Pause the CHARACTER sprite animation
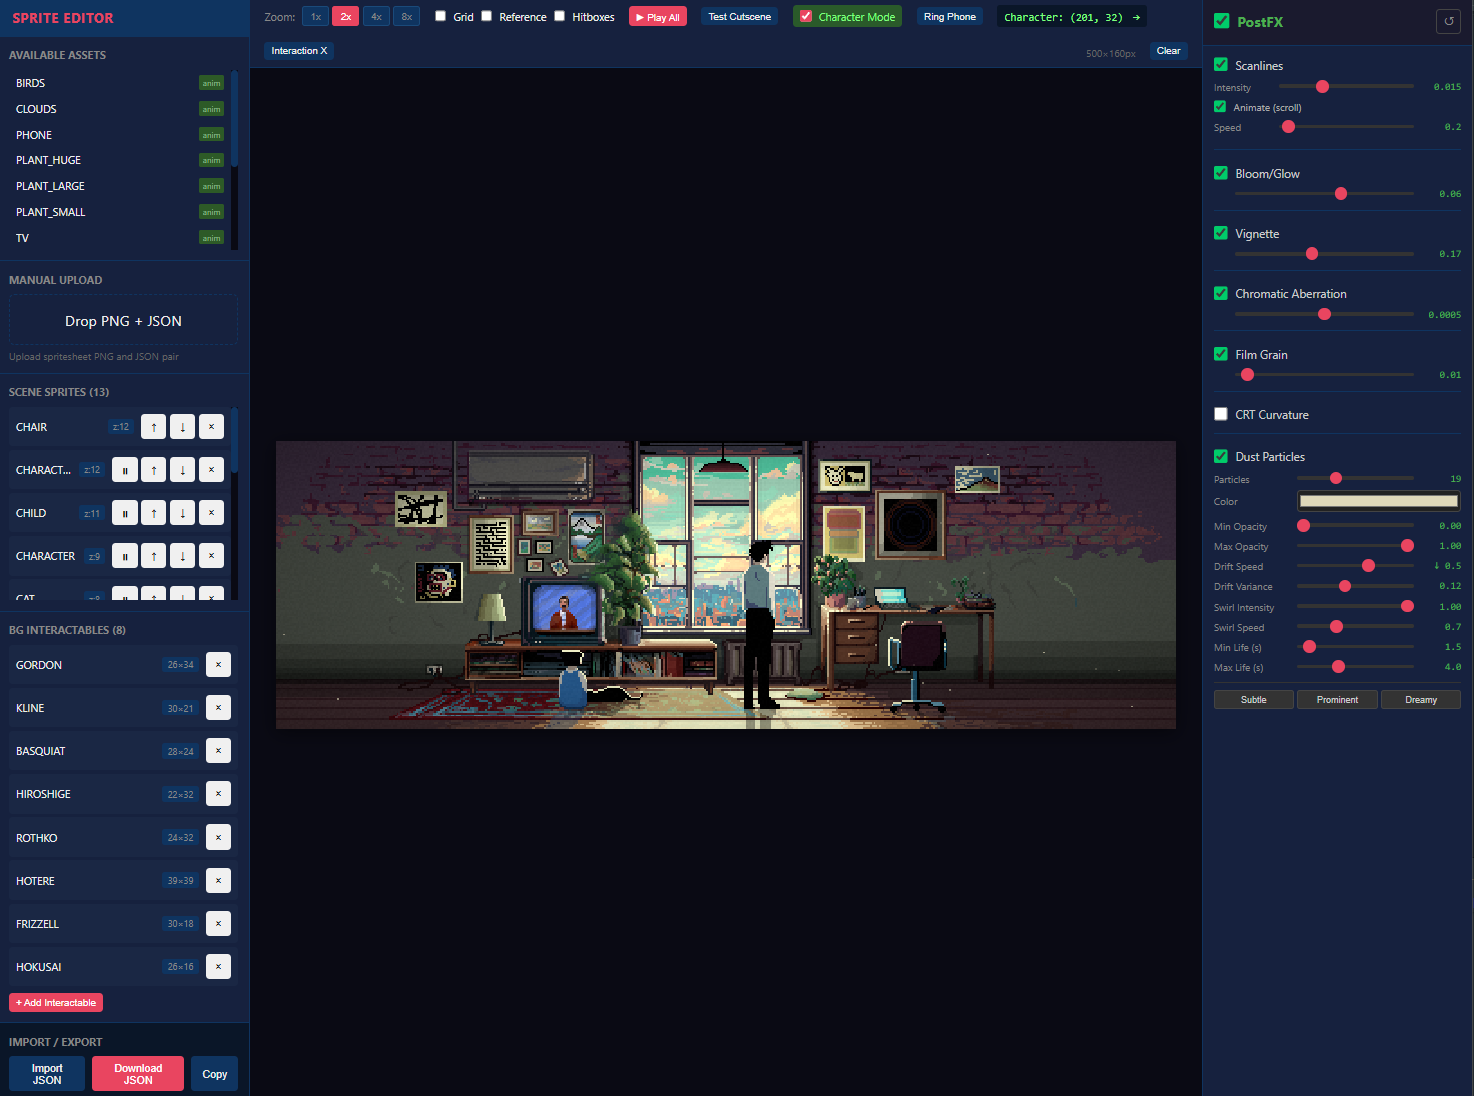Screen dimensions: 1474x1096 coord(124,555)
